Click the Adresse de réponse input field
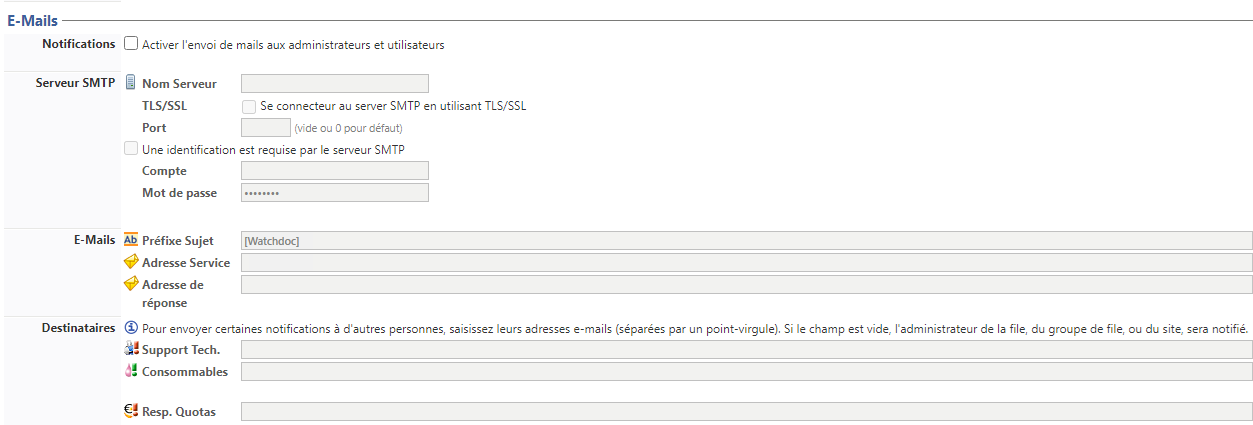Screen dimensions: 1253x425 pos(746,284)
